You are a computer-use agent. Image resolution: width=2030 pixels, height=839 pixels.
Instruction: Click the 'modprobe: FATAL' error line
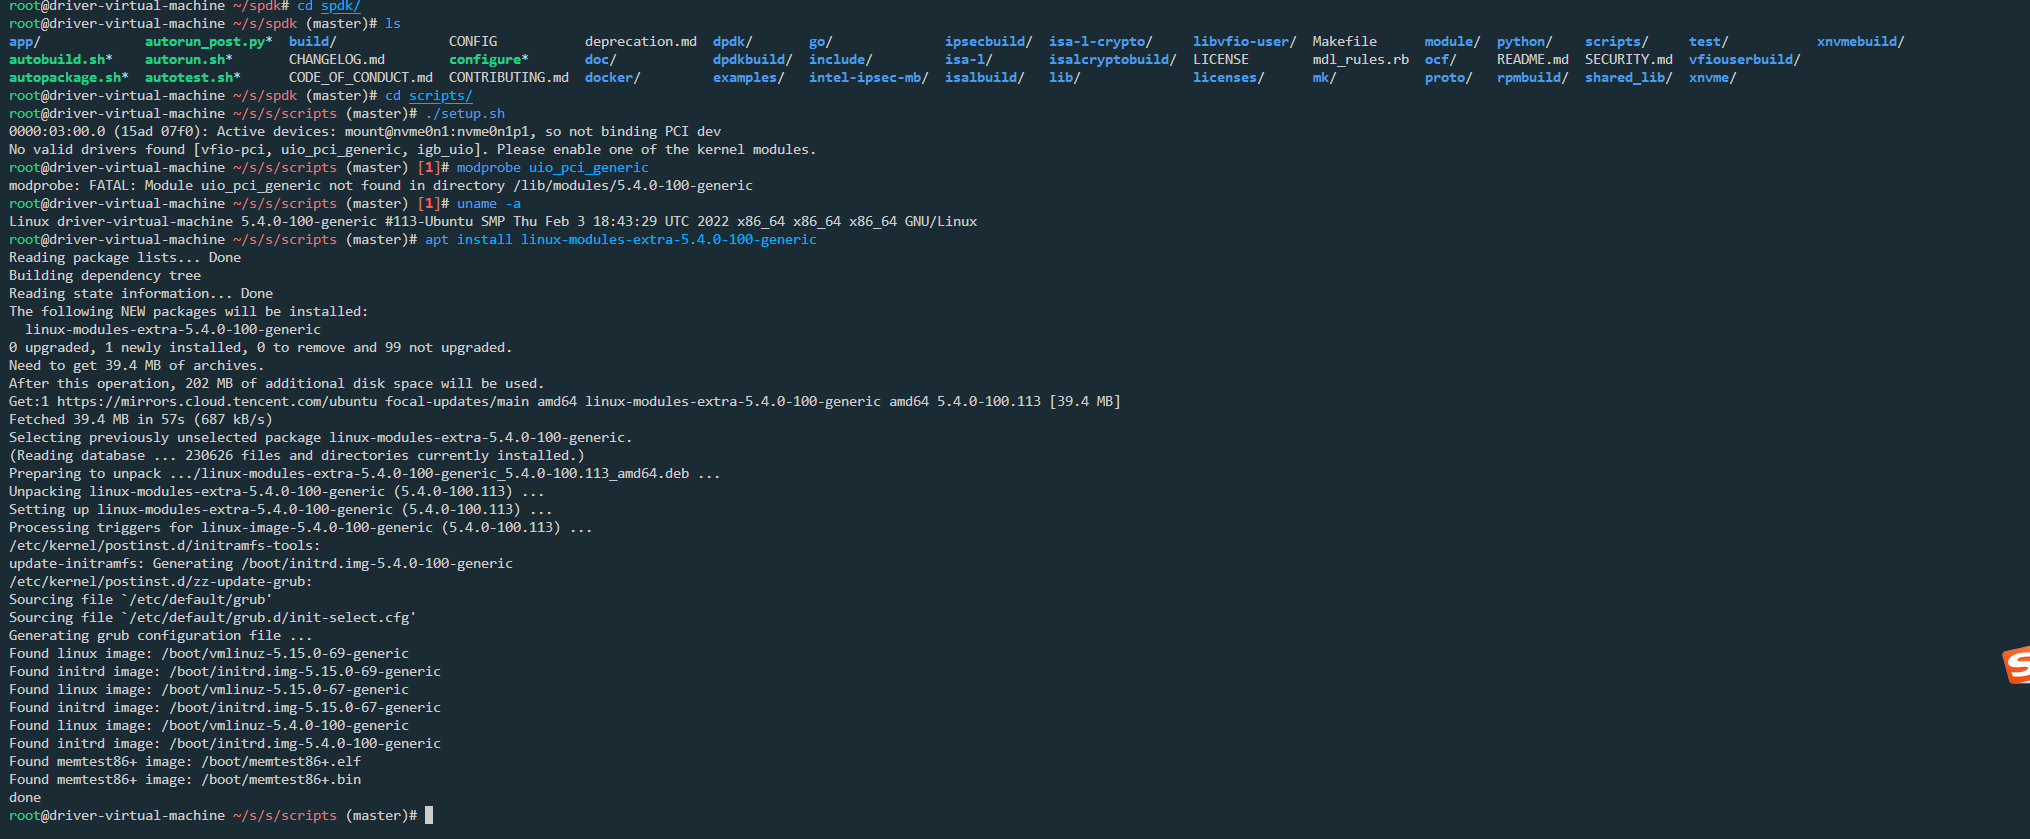381,186
